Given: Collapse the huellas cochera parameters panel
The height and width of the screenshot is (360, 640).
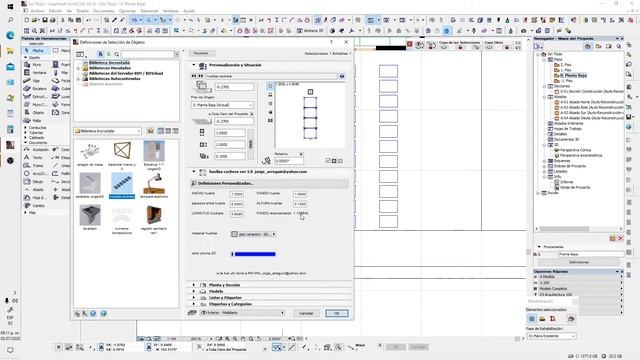Looking at the screenshot, I should (x=193, y=172).
